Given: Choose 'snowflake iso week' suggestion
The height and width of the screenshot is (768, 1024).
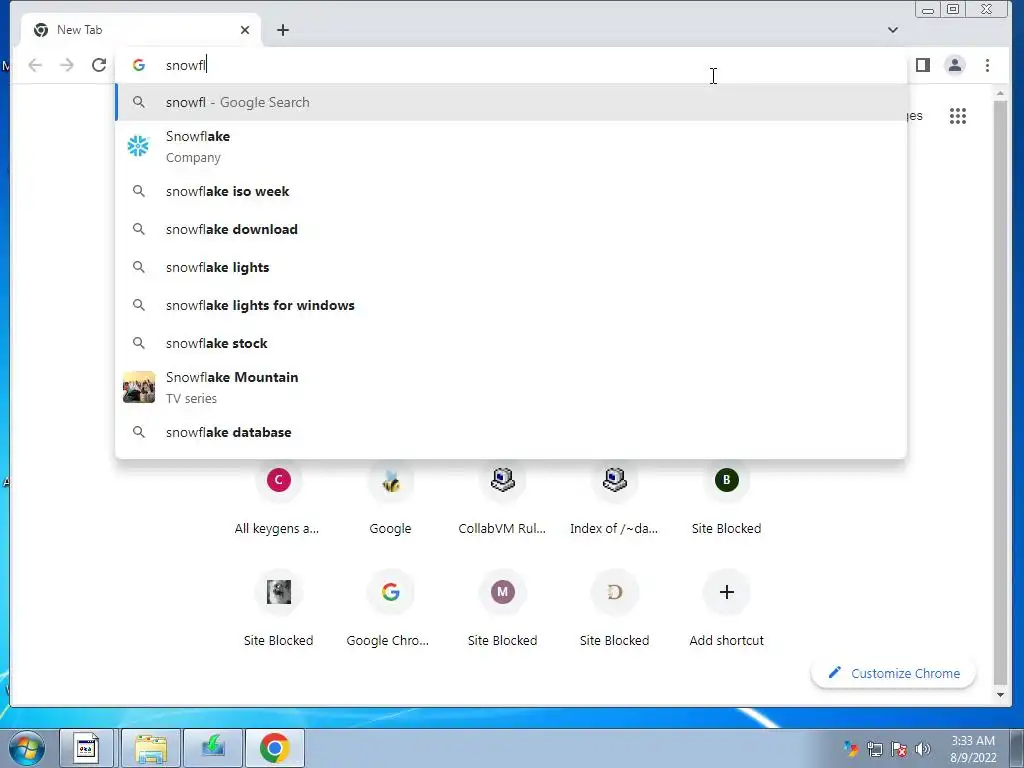Looking at the screenshot, I should pos(511,191).
